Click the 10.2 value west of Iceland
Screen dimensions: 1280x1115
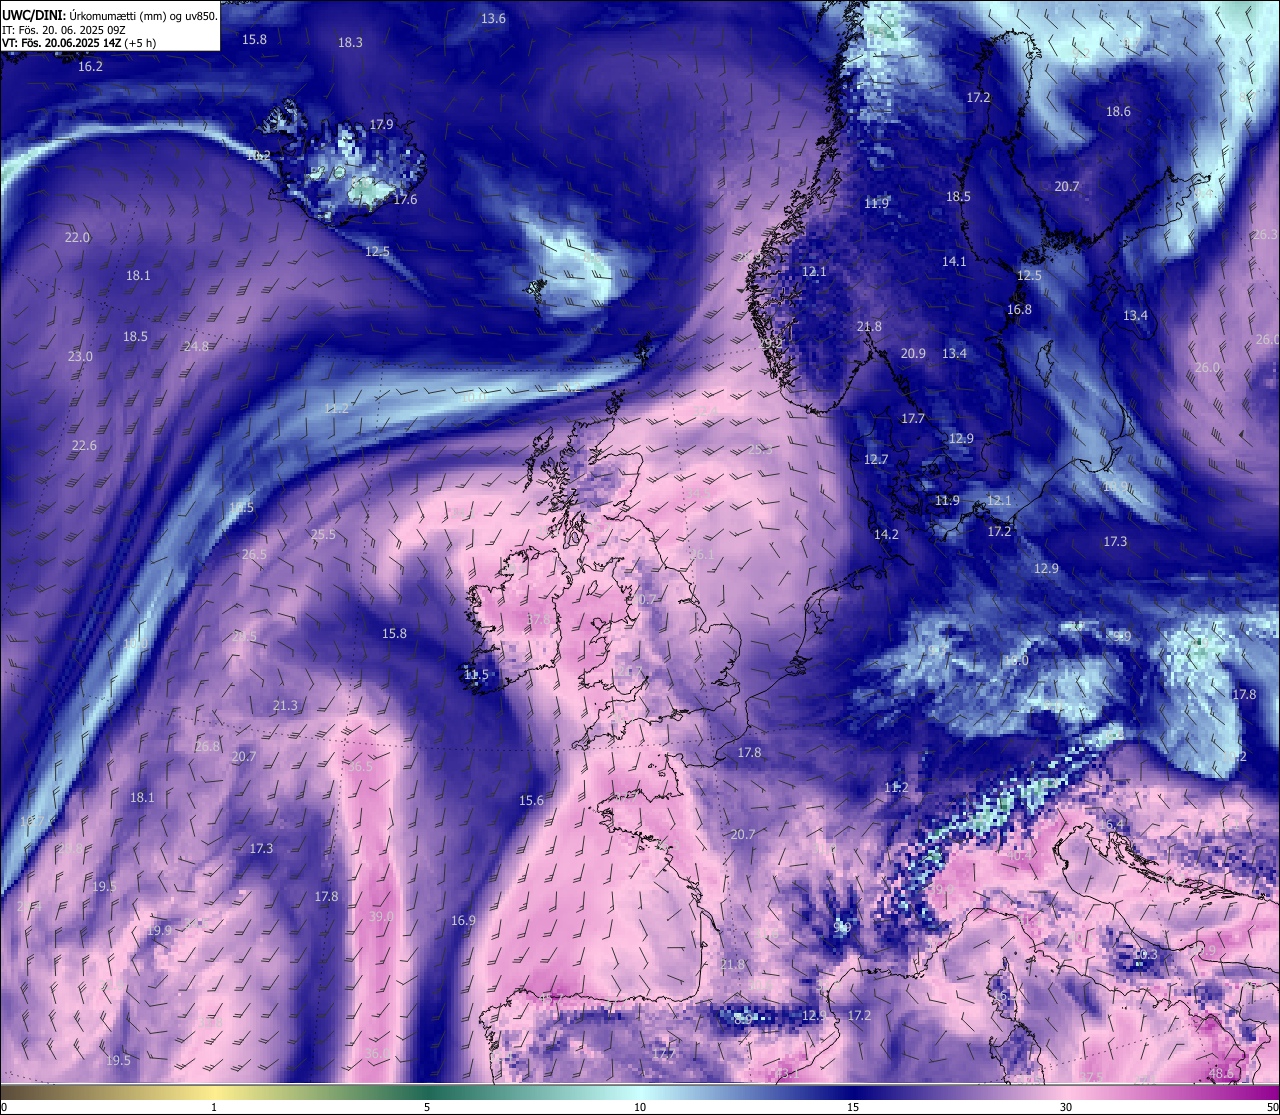(258, 156)
